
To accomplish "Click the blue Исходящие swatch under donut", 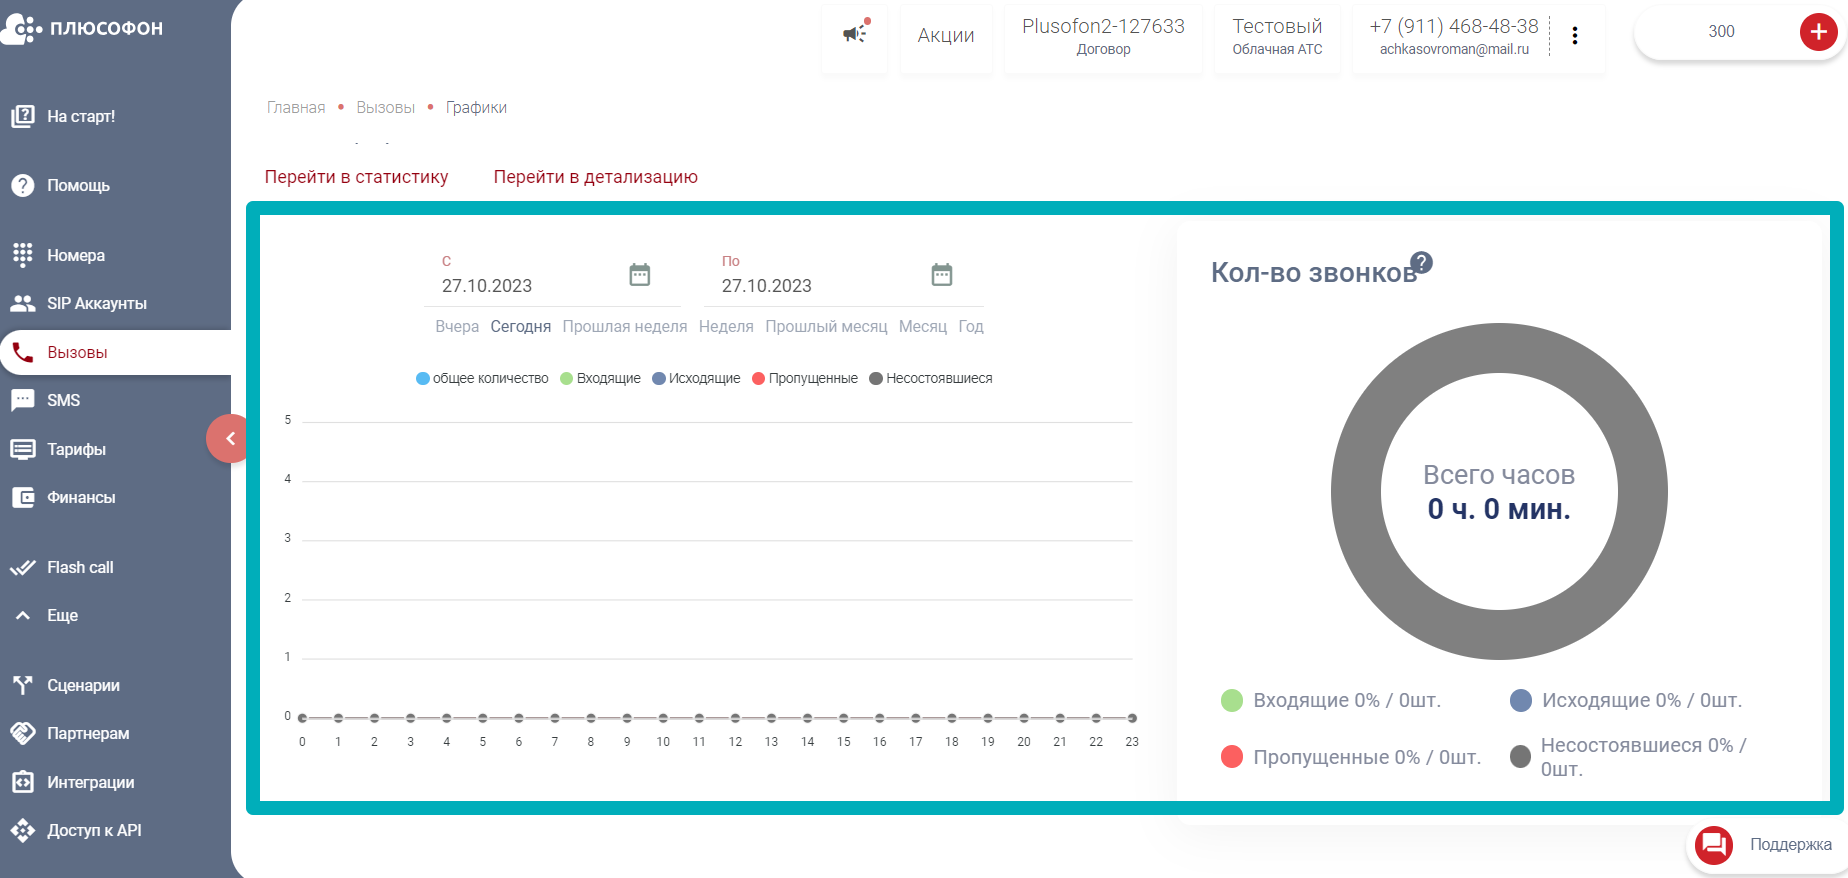I will click(x=1521, y=700).
